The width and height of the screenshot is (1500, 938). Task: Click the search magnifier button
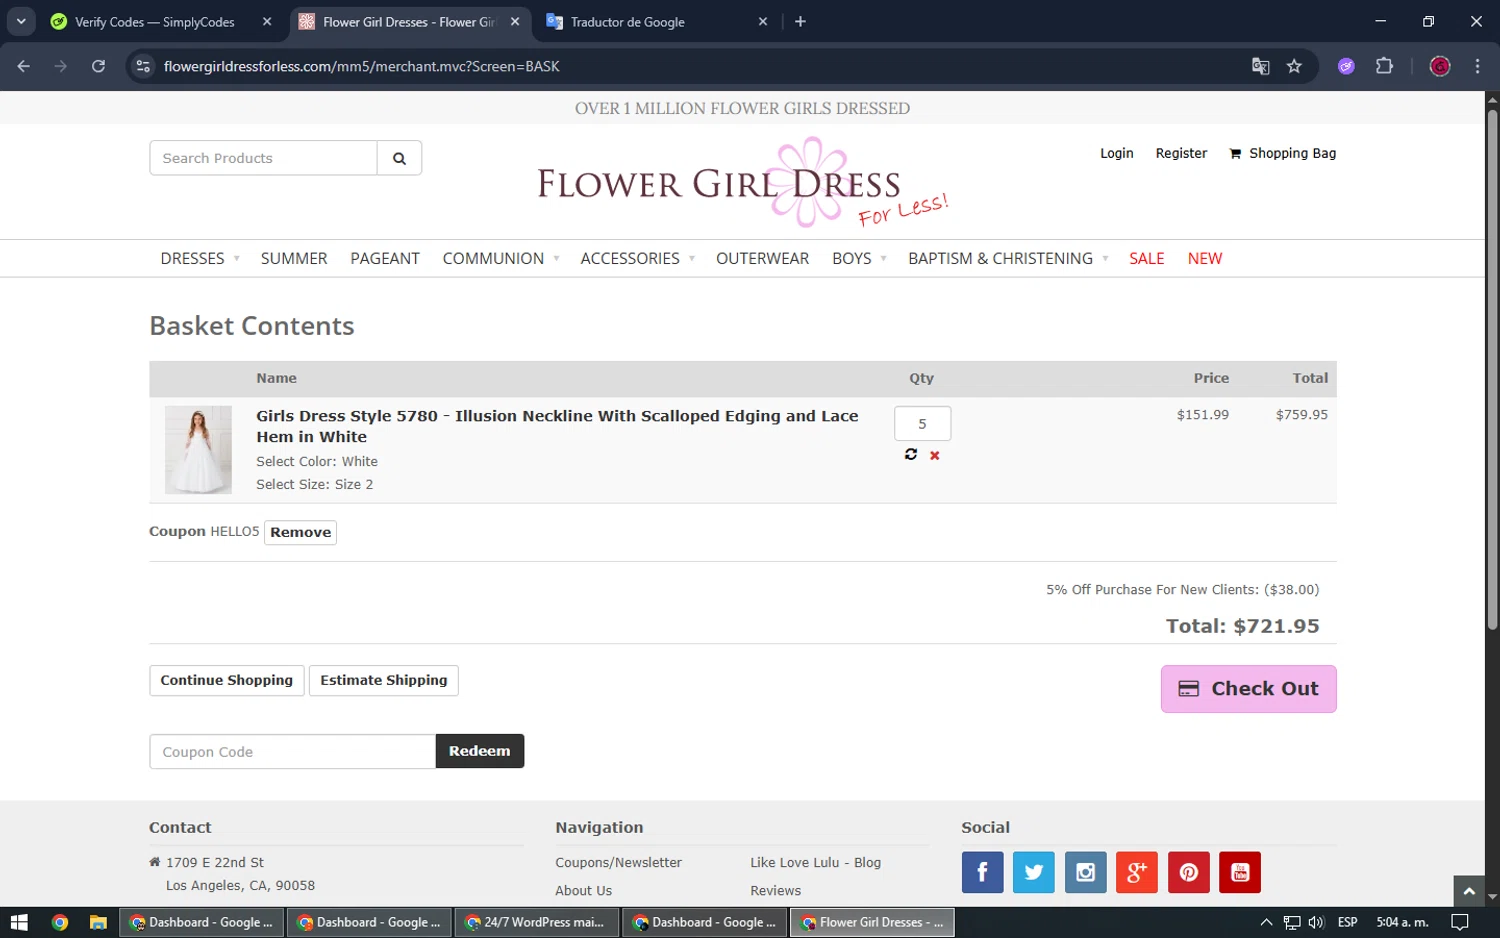point(399,158)
